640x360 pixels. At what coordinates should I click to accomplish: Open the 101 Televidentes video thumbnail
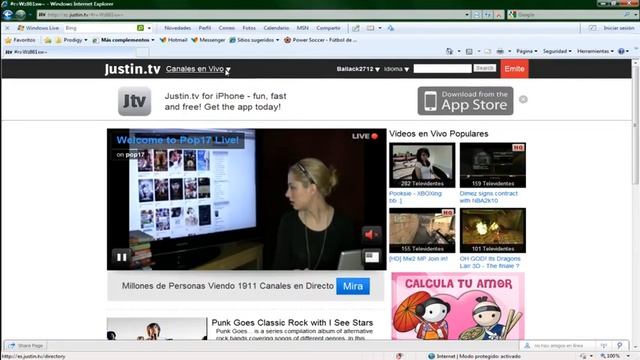pos(493,231)
